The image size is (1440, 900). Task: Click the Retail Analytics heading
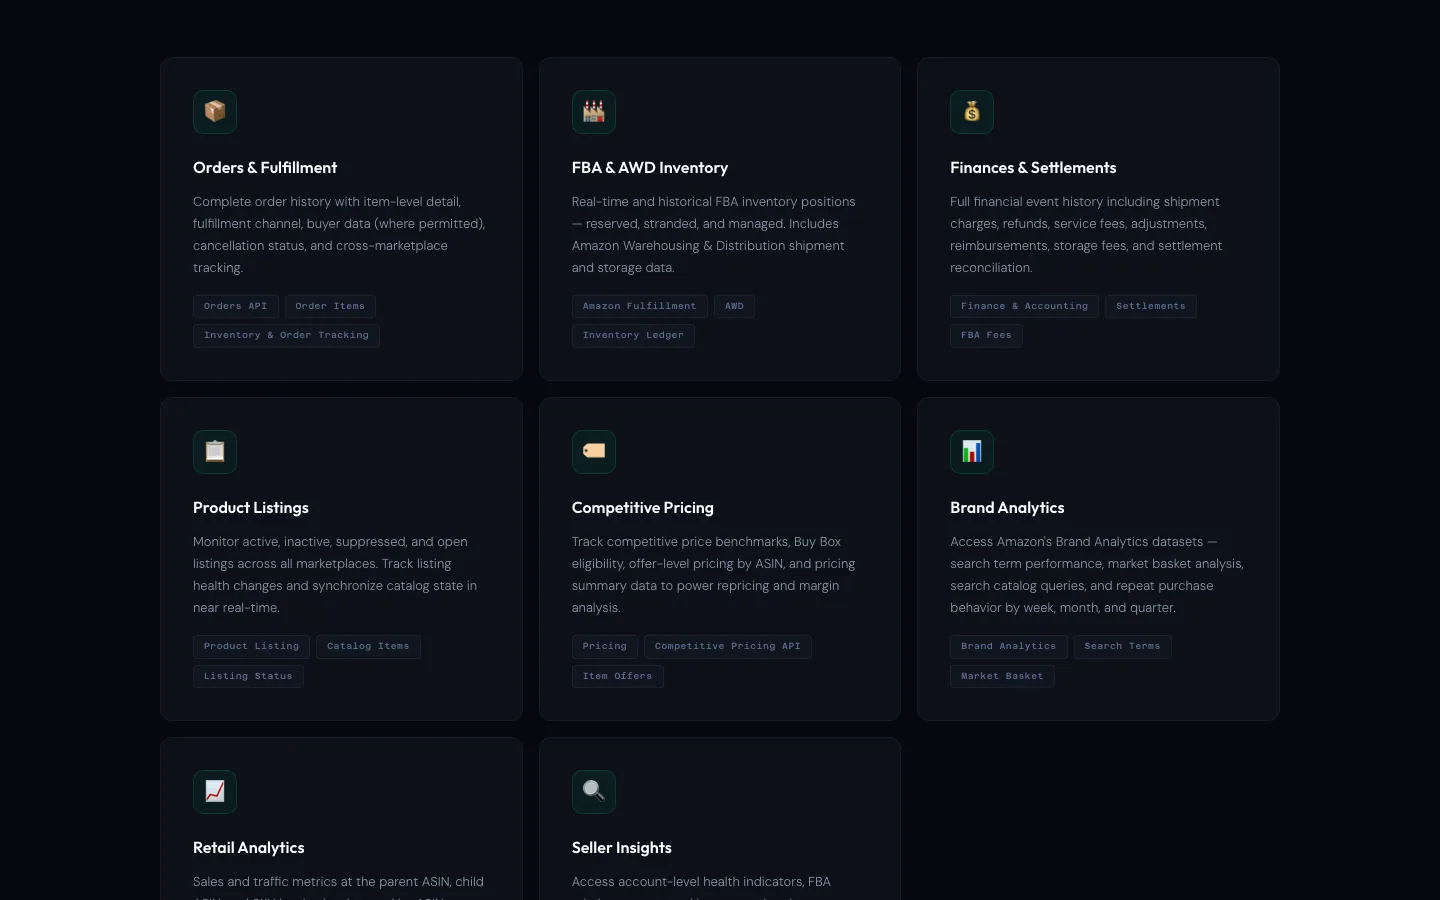coord(249,848)
